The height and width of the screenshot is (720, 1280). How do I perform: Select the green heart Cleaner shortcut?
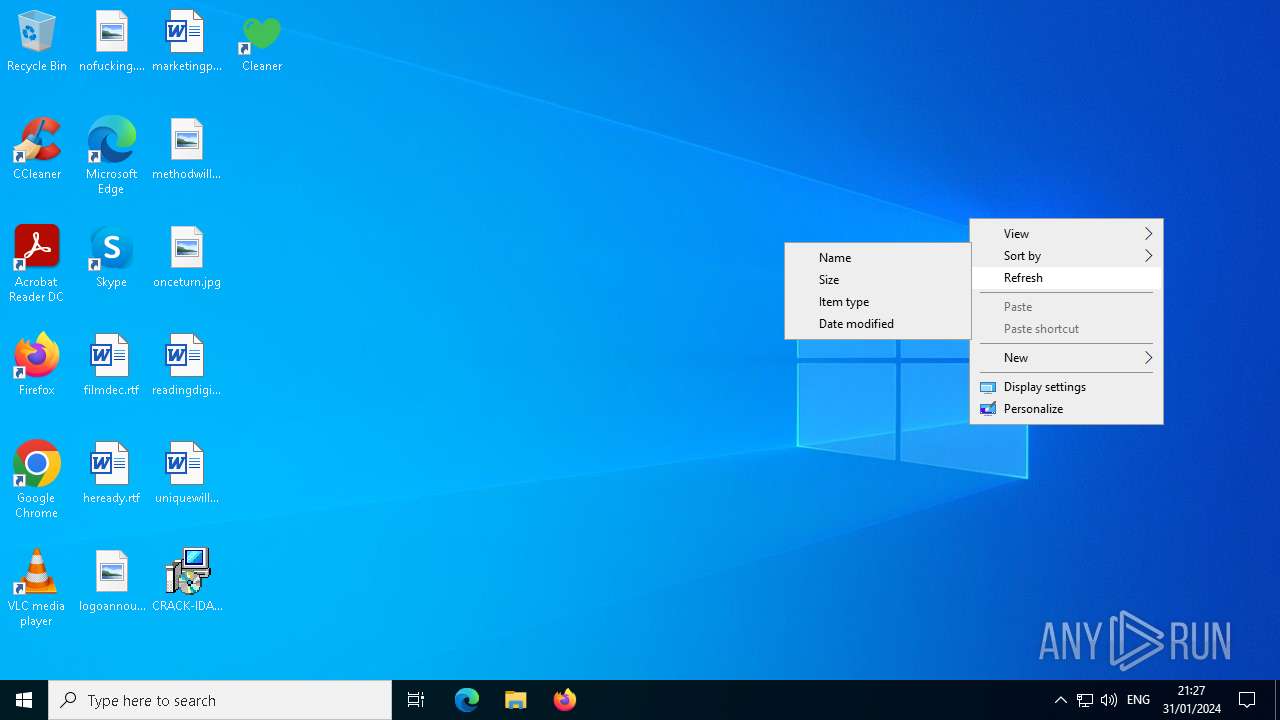[x=262, y=42]
